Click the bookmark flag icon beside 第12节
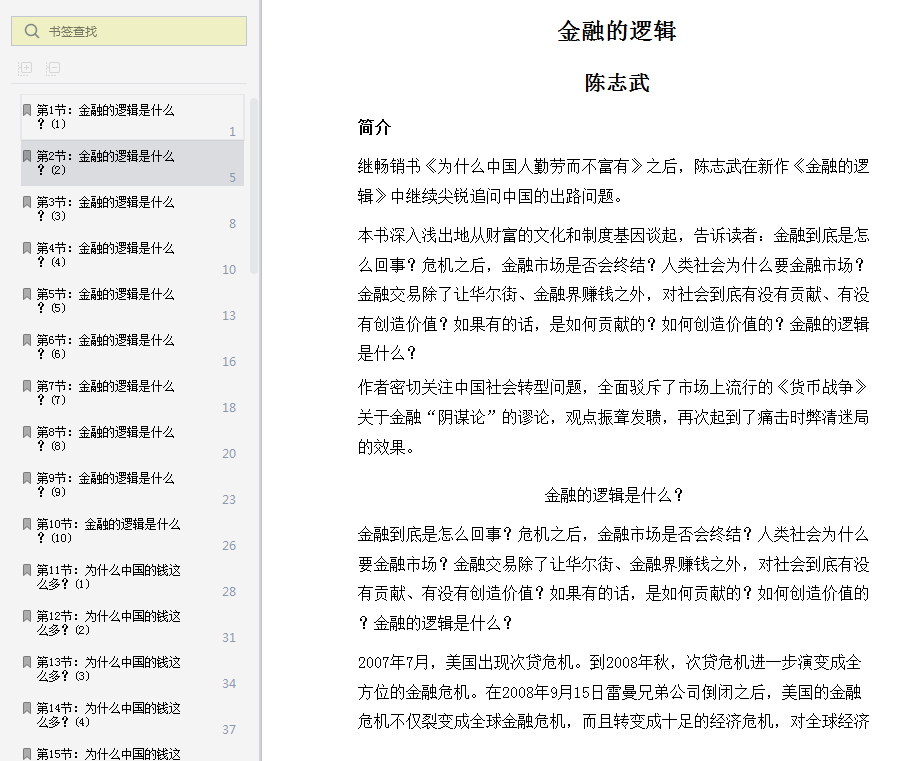 [x=27, y=616]
